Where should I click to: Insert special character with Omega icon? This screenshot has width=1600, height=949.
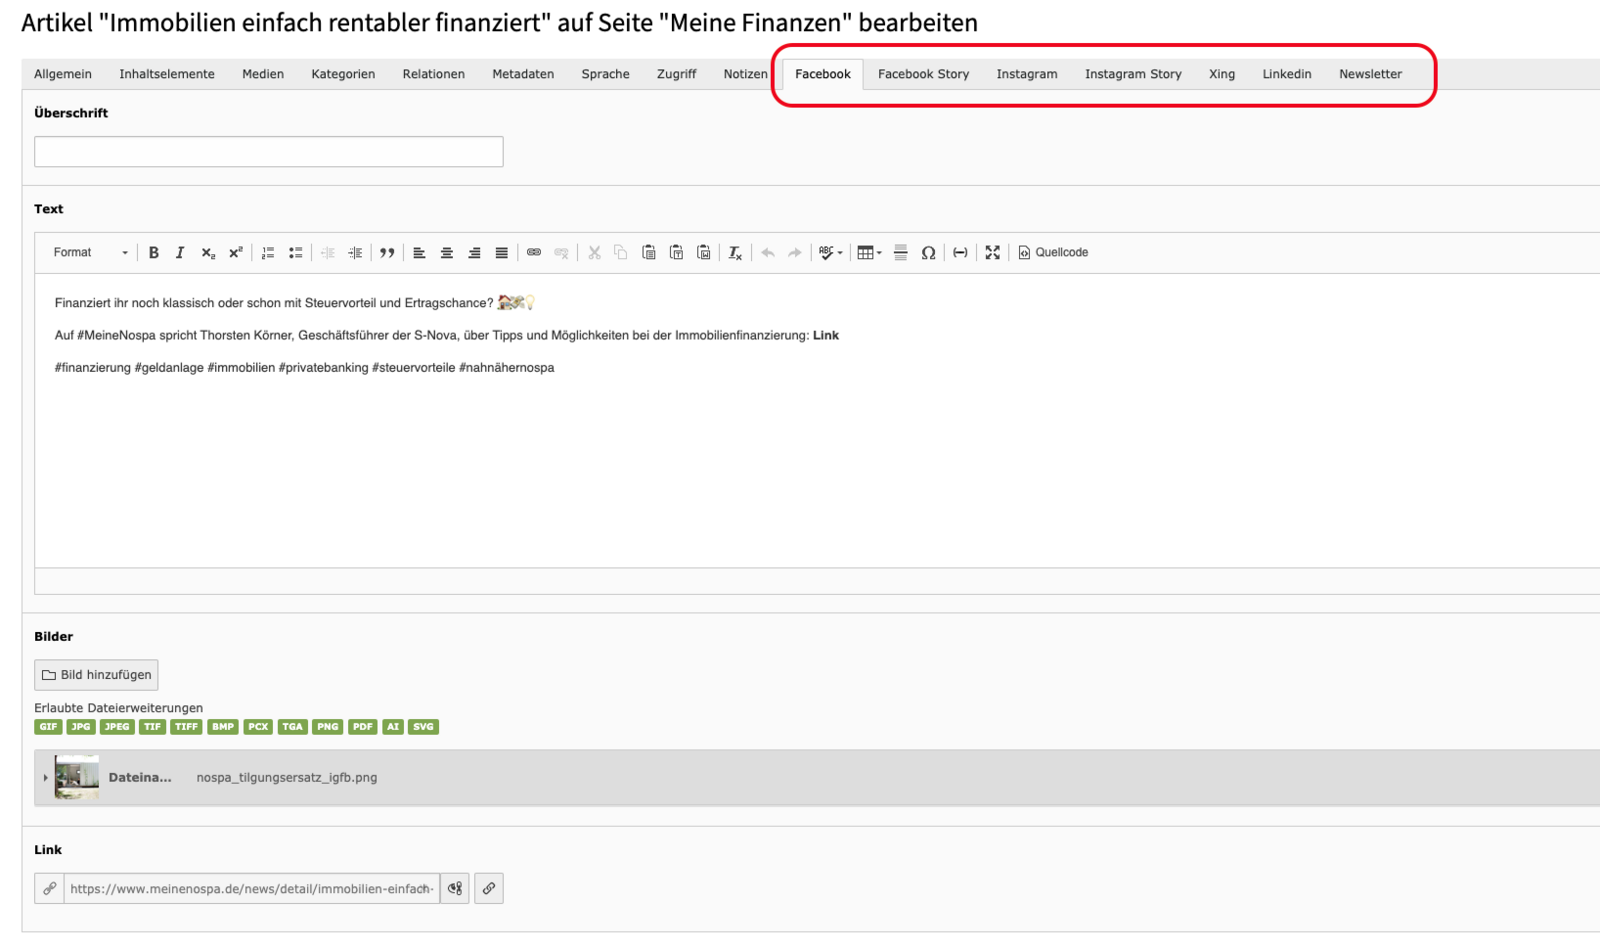tap(928, 253)
